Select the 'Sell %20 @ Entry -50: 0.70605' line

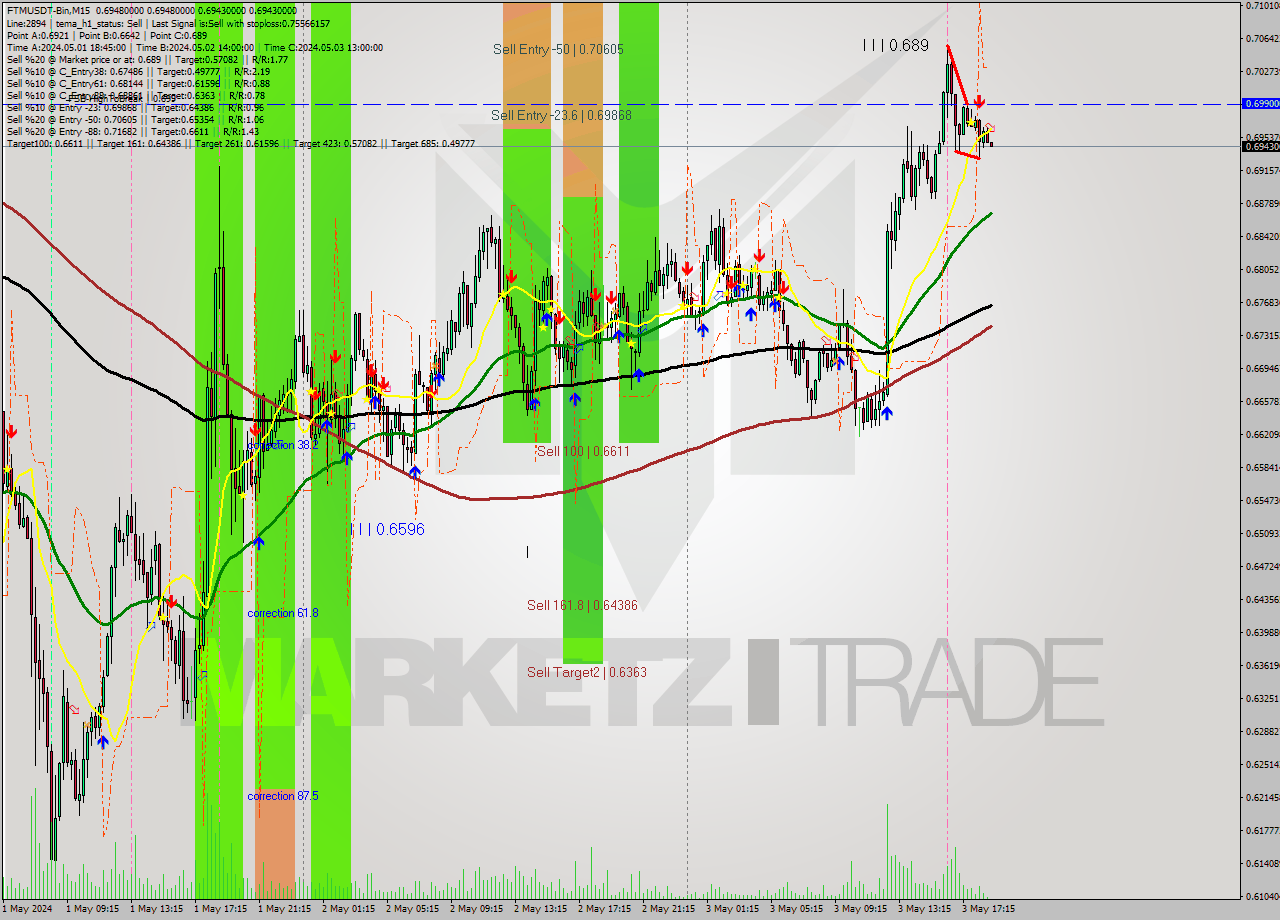(x=135, y=119)
